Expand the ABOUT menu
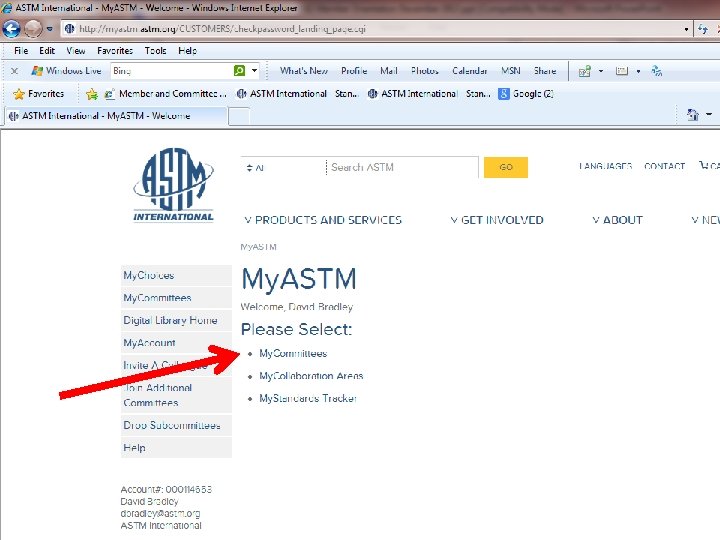 coord(617,220)
